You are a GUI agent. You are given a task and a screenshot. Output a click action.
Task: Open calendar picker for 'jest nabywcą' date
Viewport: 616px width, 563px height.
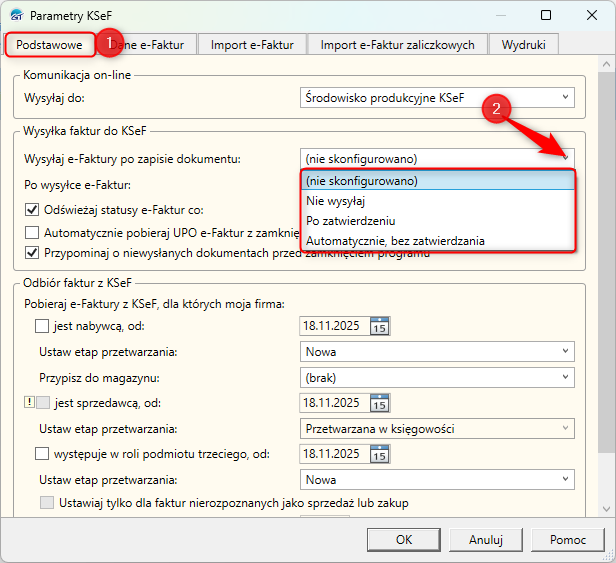pos(380,325)
